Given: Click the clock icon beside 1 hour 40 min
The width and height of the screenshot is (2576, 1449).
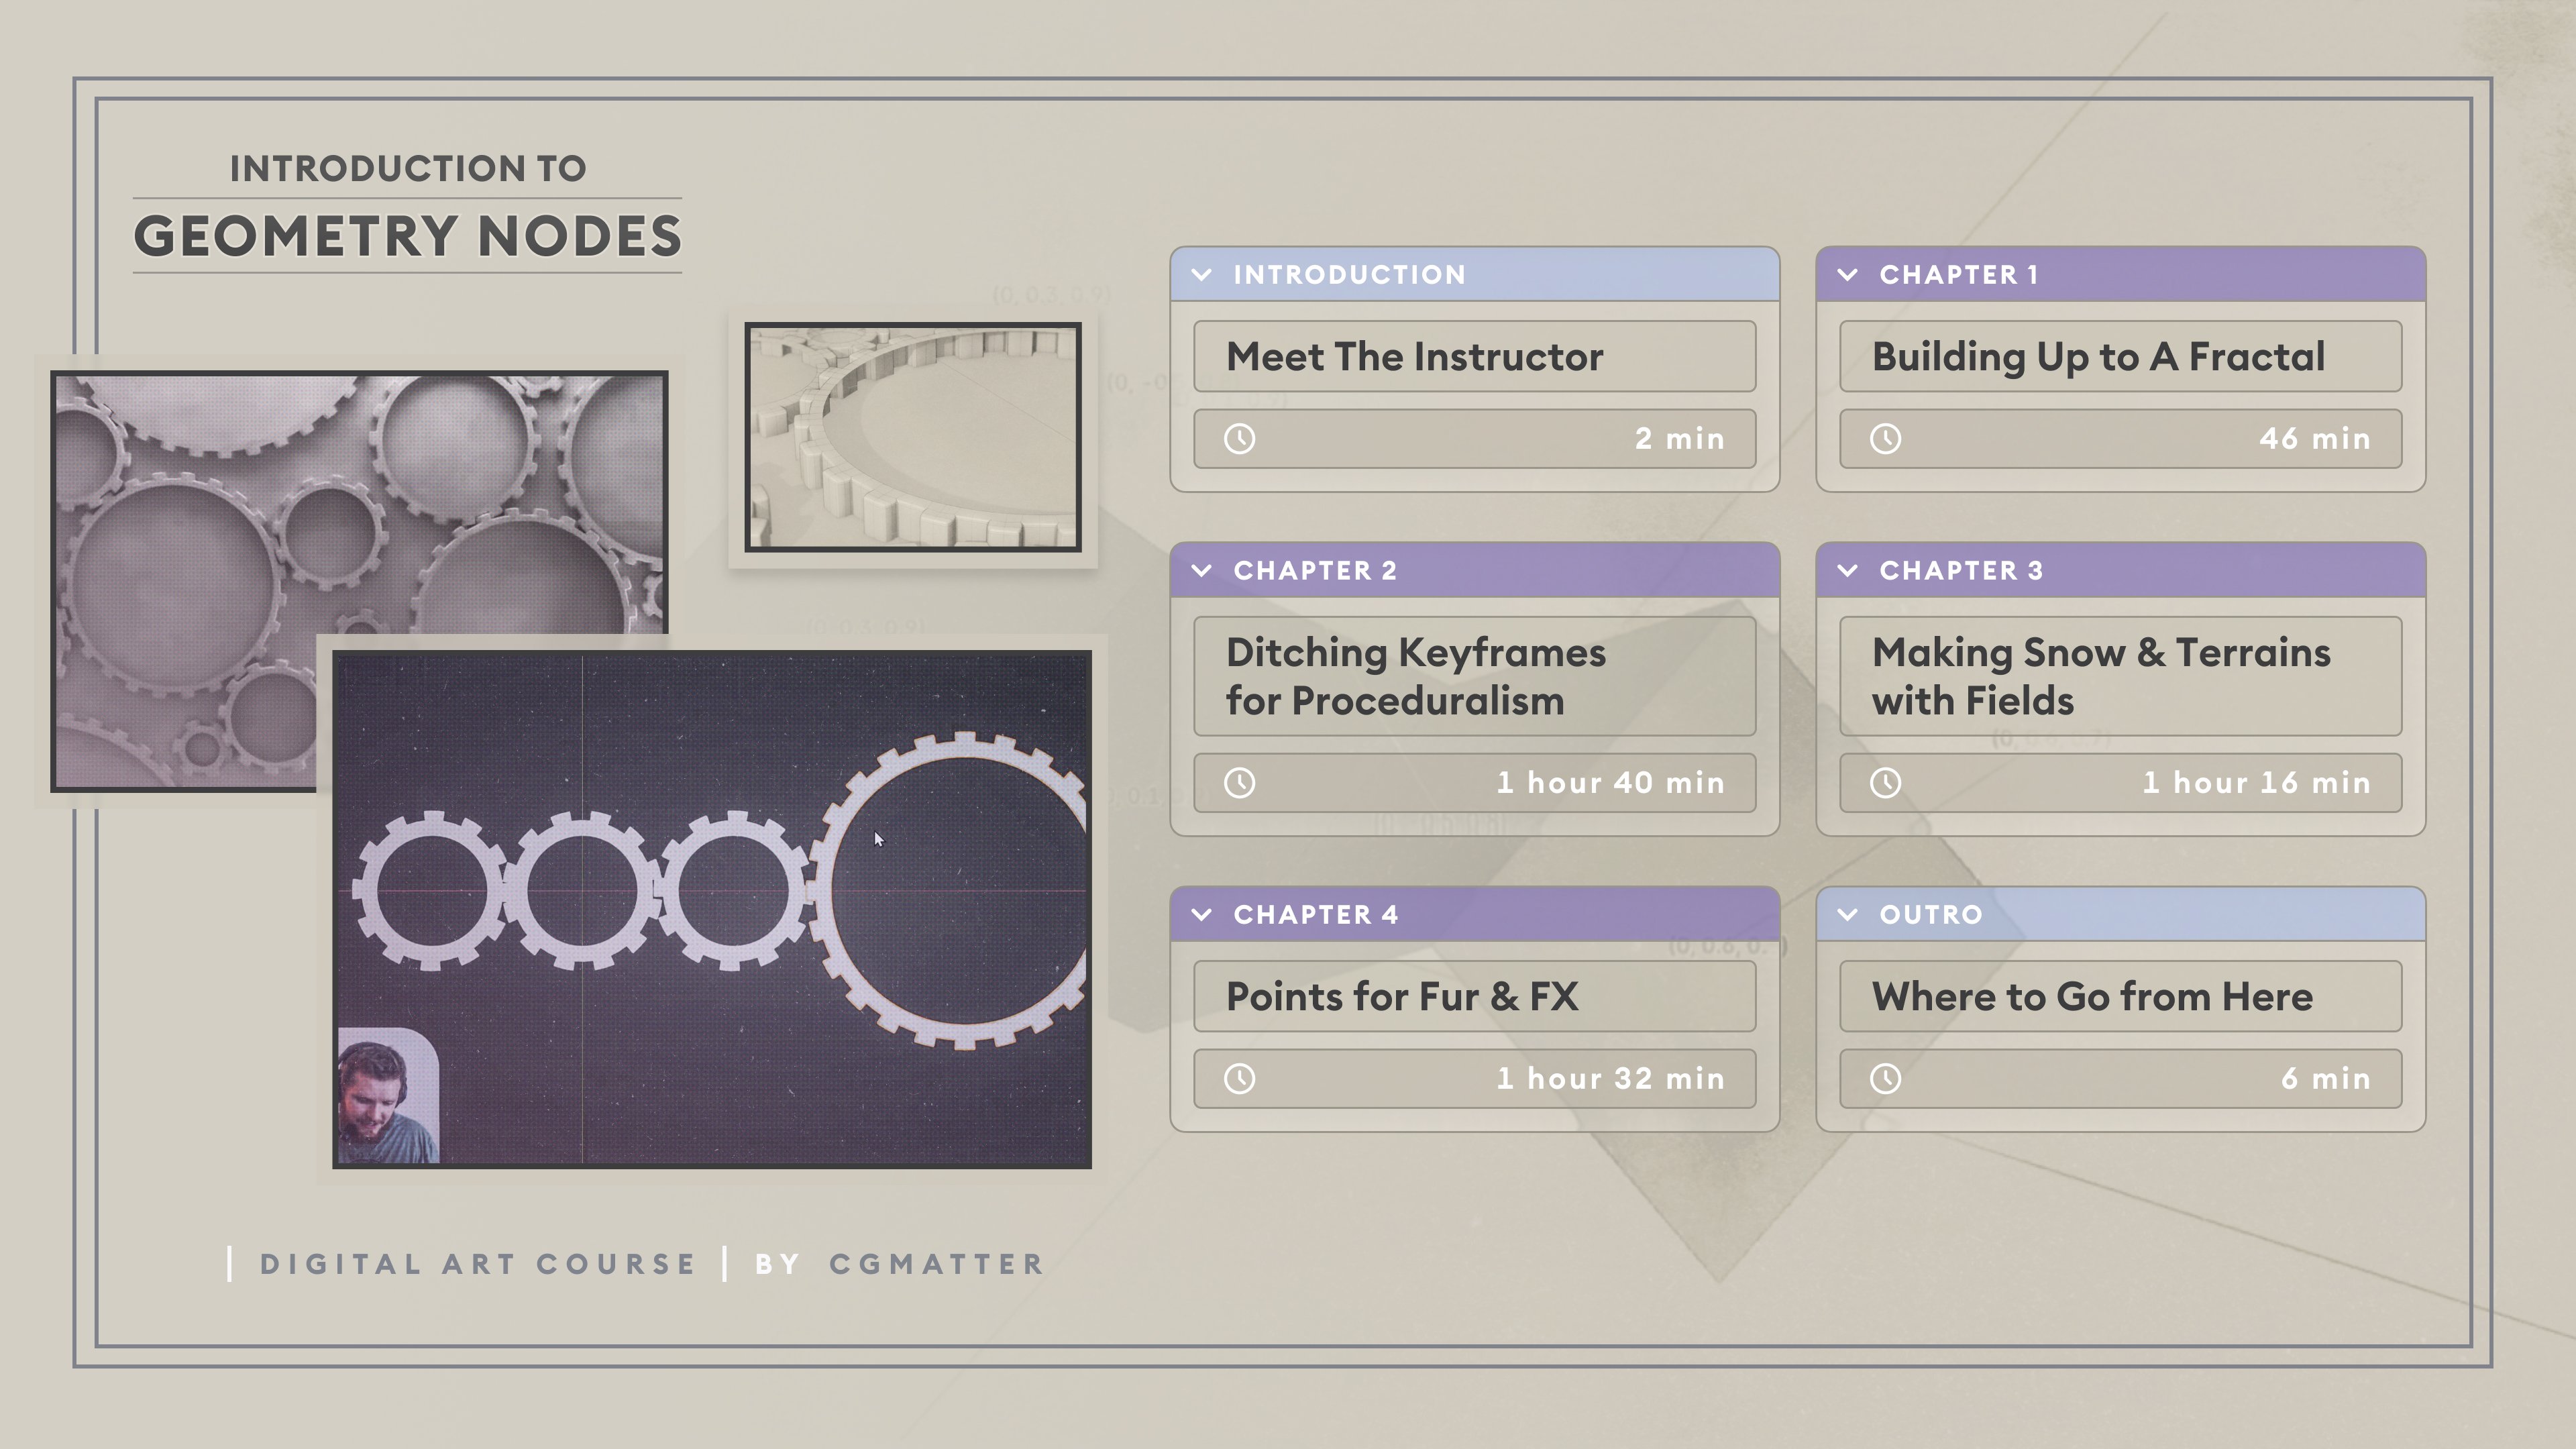Looking at the screenshot, I should click(1240, 783).
